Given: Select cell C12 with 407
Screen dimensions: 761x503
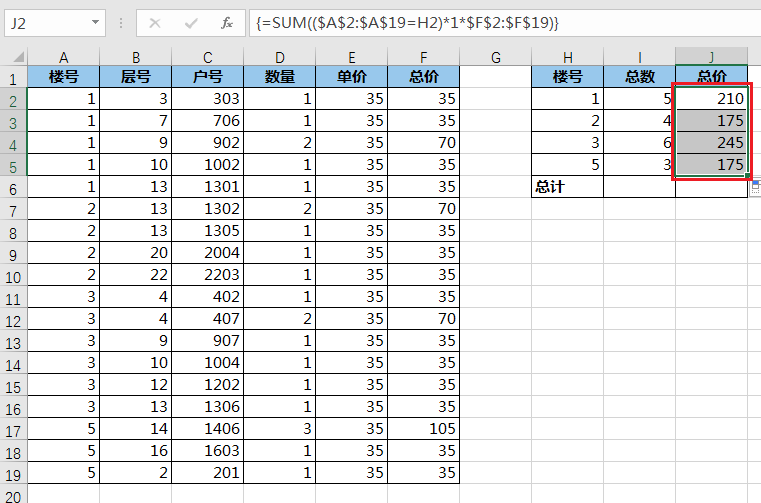Looking at the screenshot, I should (207, 319).
